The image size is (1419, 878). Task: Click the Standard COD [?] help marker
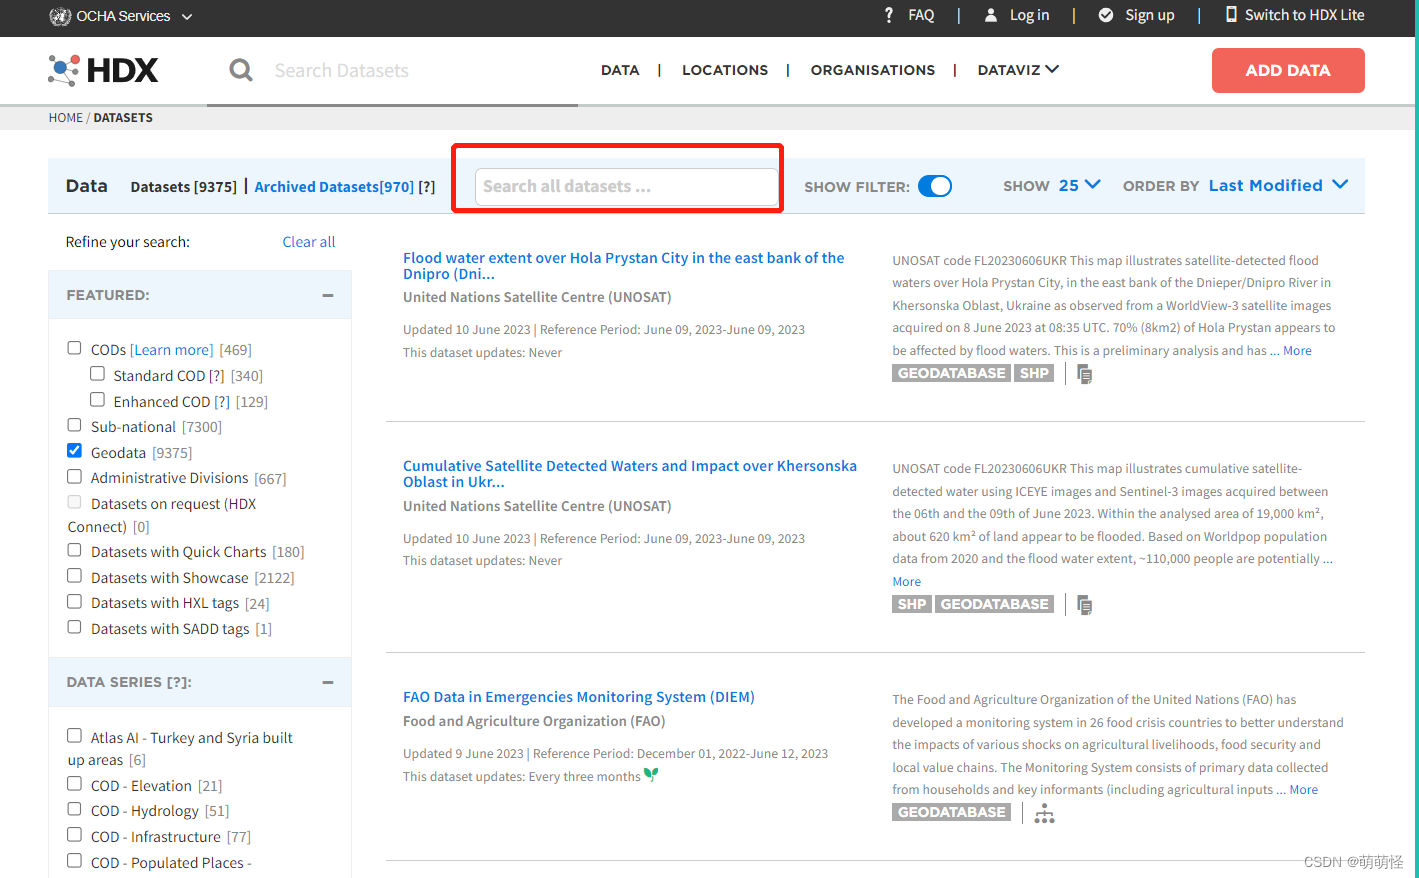click(217, 376)
